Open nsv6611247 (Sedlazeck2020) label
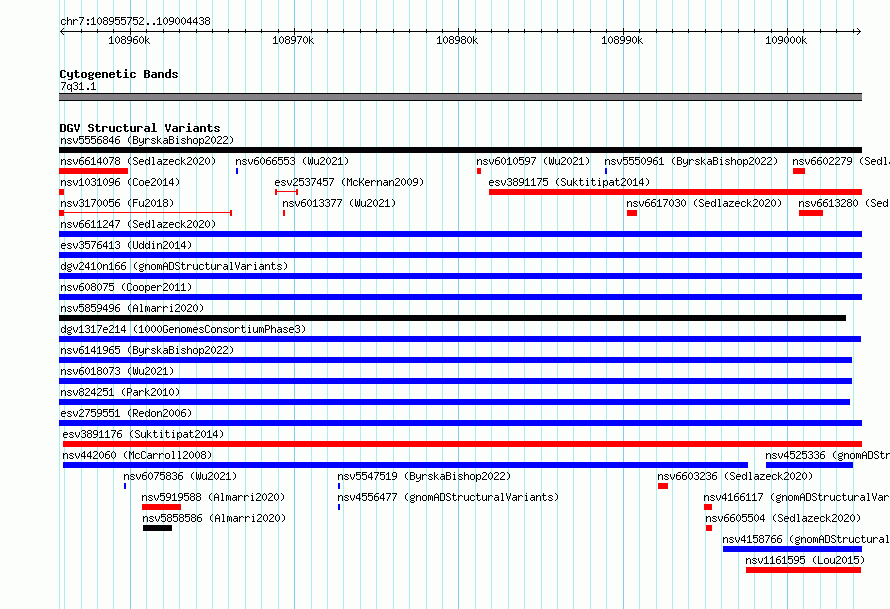Image resolution: width=890 pixels, height=609 pixels. (138, 224)
